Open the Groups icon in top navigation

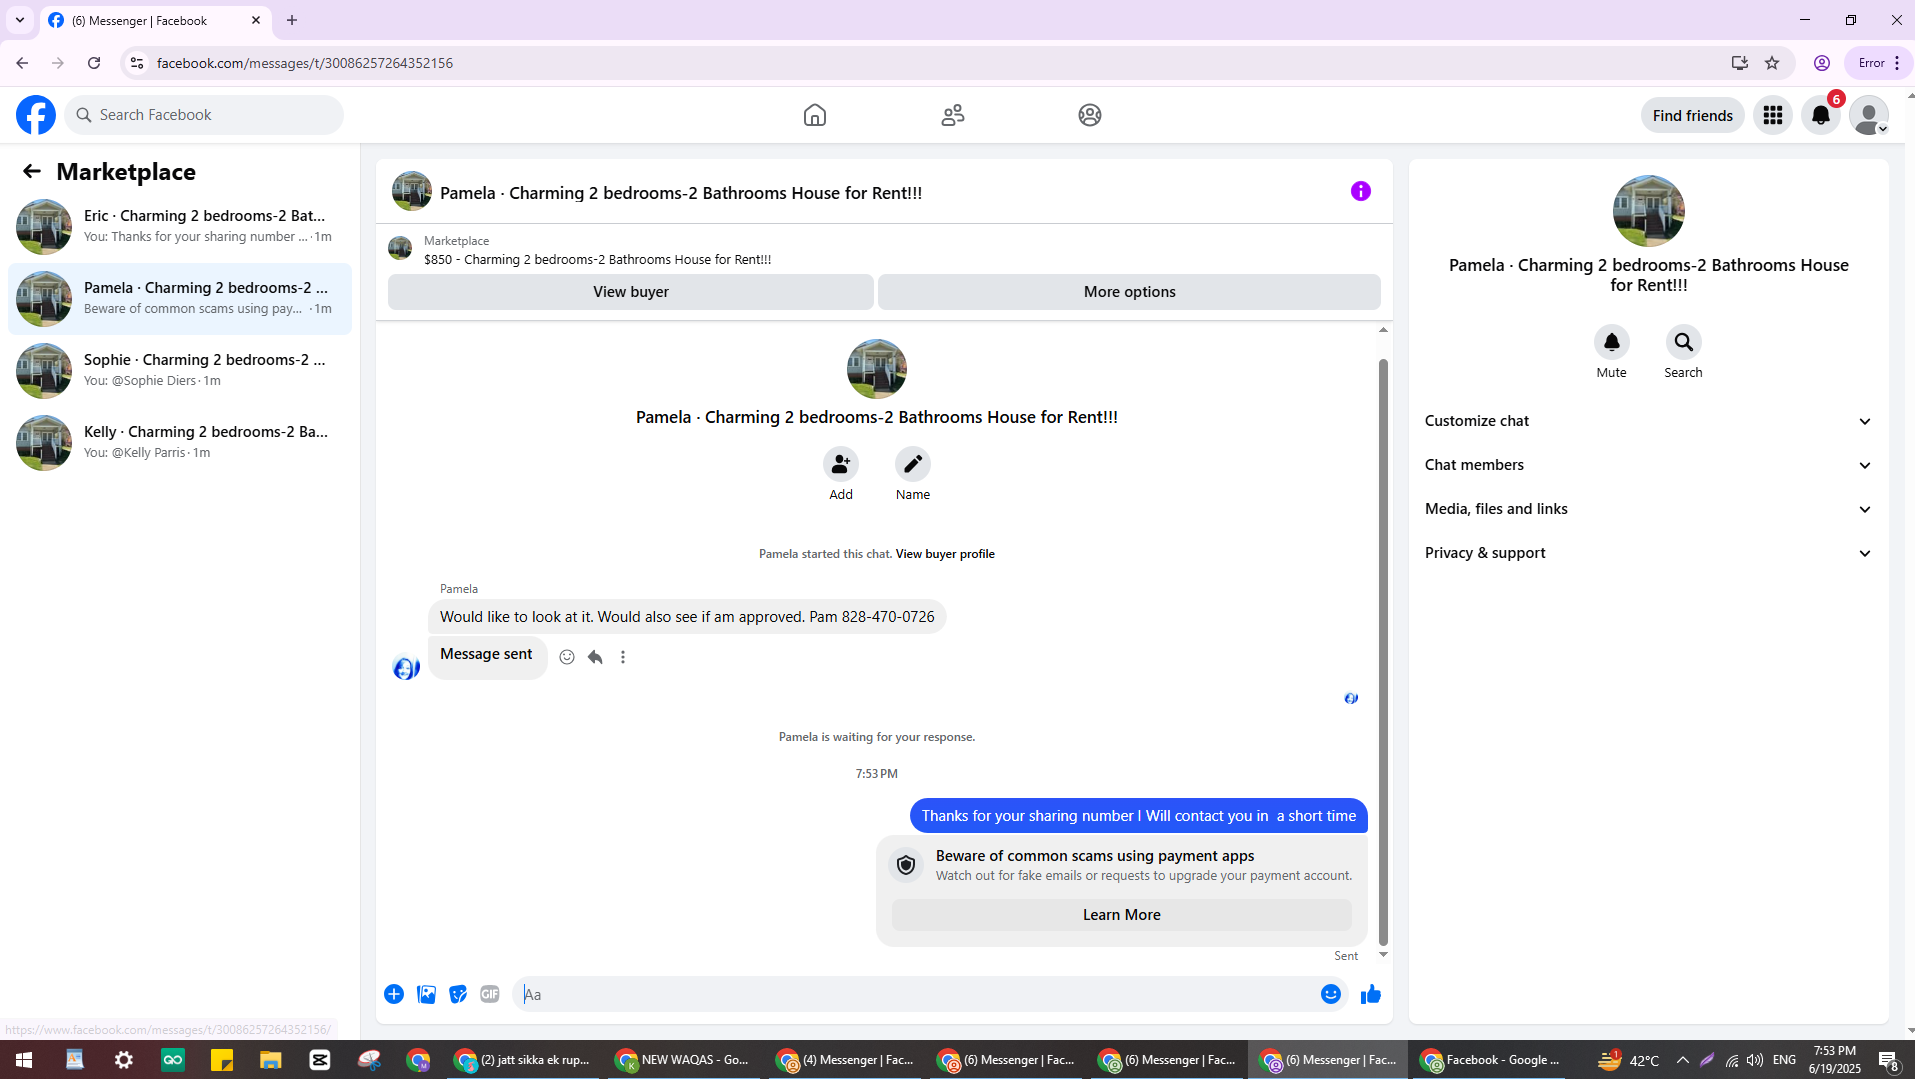1090,115
